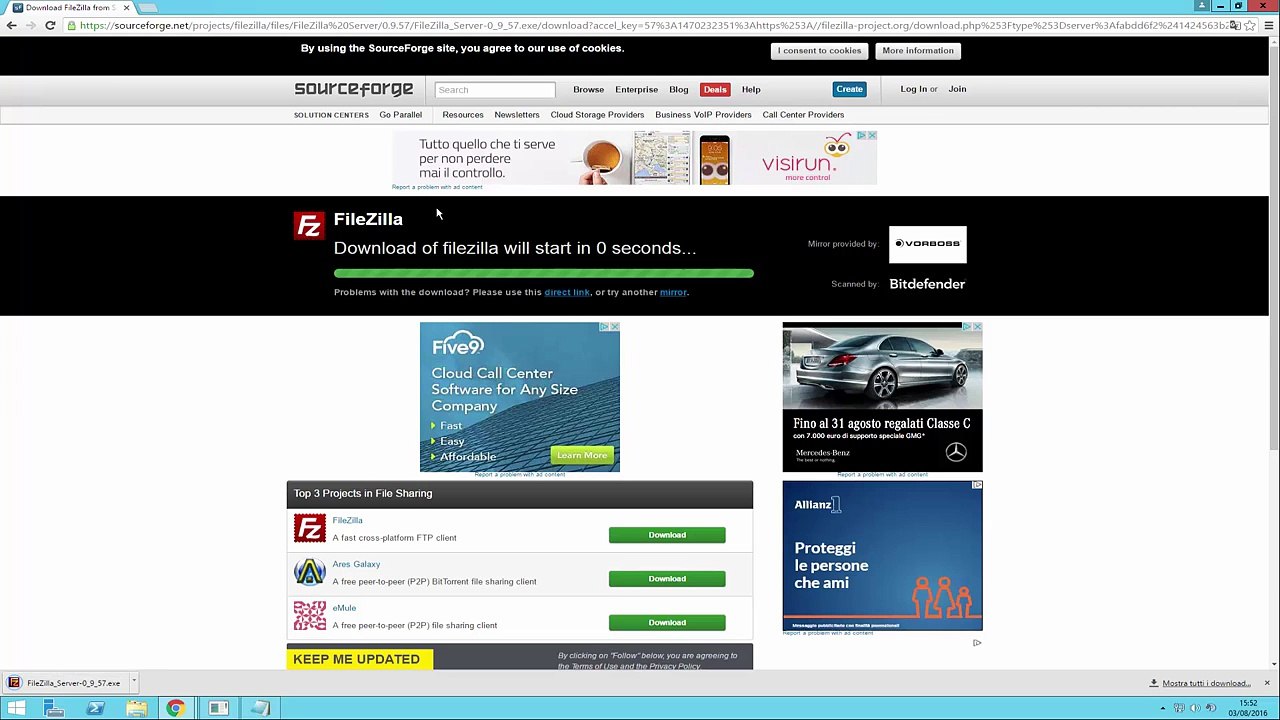
Task: Open File Explorer from the taskbar
Action: click(136, 708)
